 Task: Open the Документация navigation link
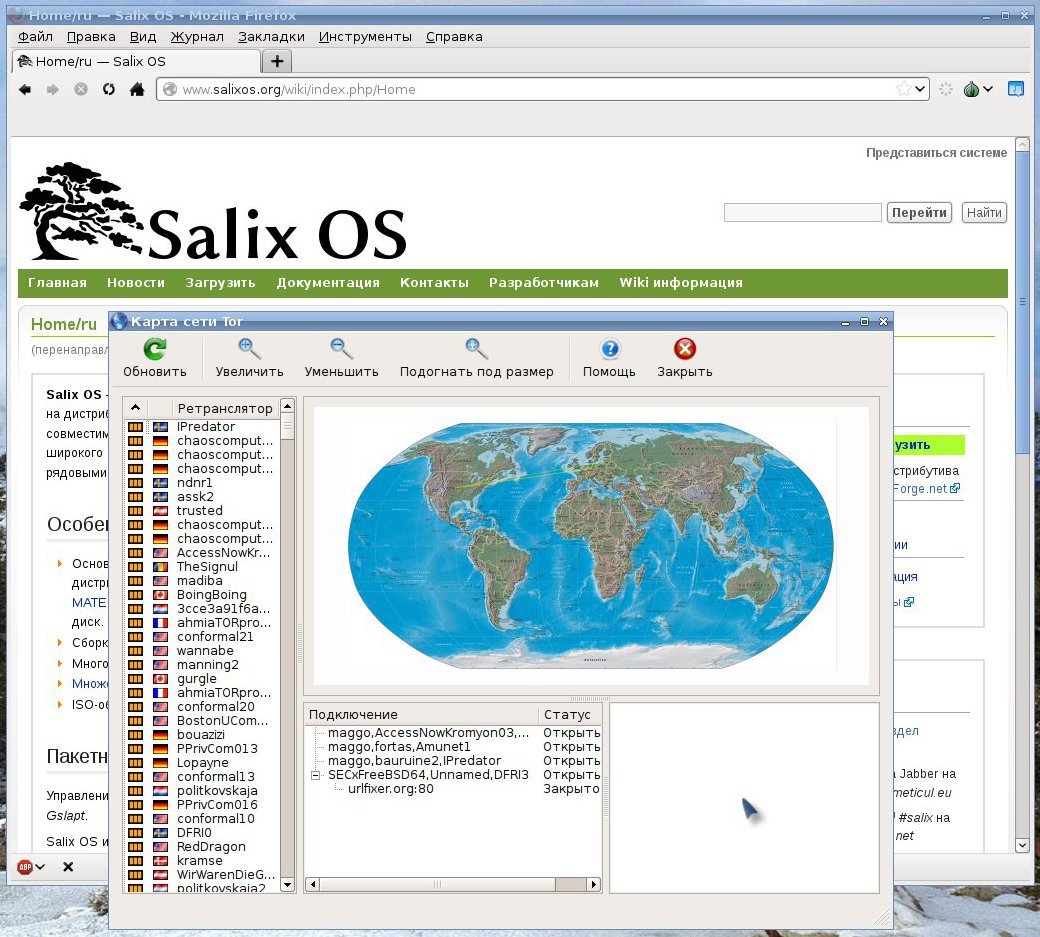point(328,282)
